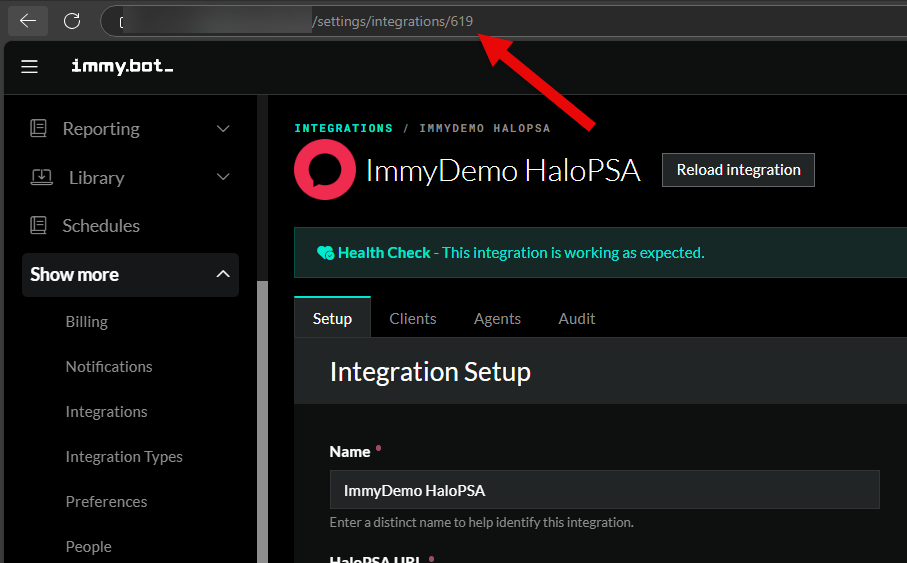Image resolution: width=907 pixels, height=563 pixels.
Task: Click the Health Check heart icon
Action: (325, 253)
